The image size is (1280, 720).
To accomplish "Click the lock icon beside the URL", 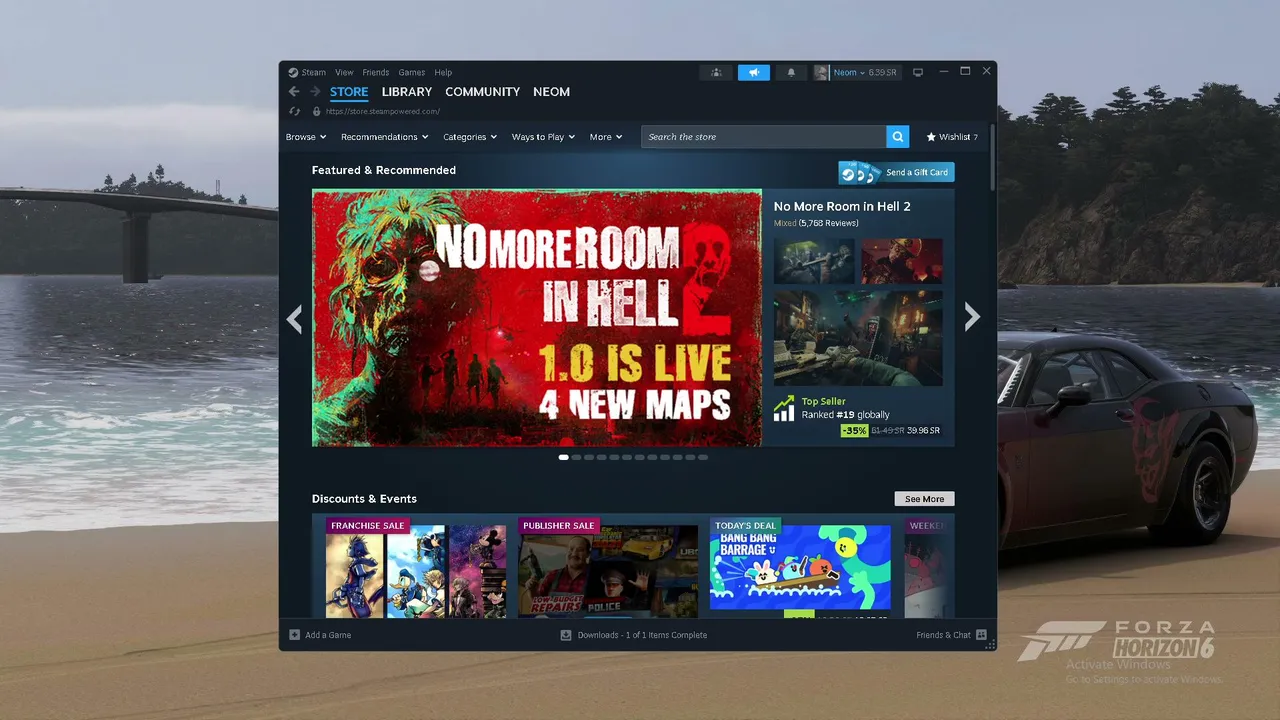I will (316, 111).
